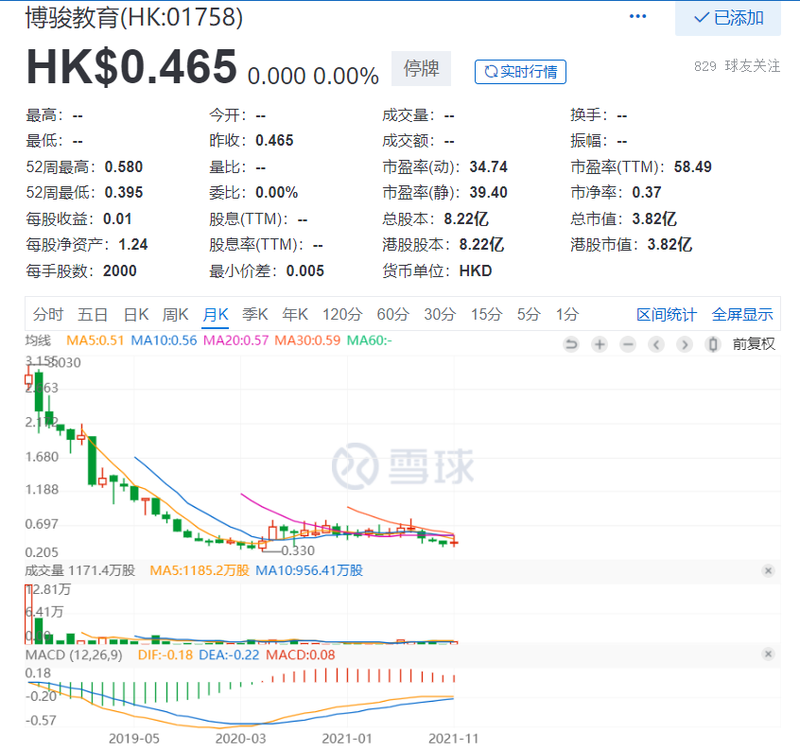Click the HK$0.465 current price
The height and width of the screenshot is (750, 800).
pyautogui.click(x=132, y=66)
